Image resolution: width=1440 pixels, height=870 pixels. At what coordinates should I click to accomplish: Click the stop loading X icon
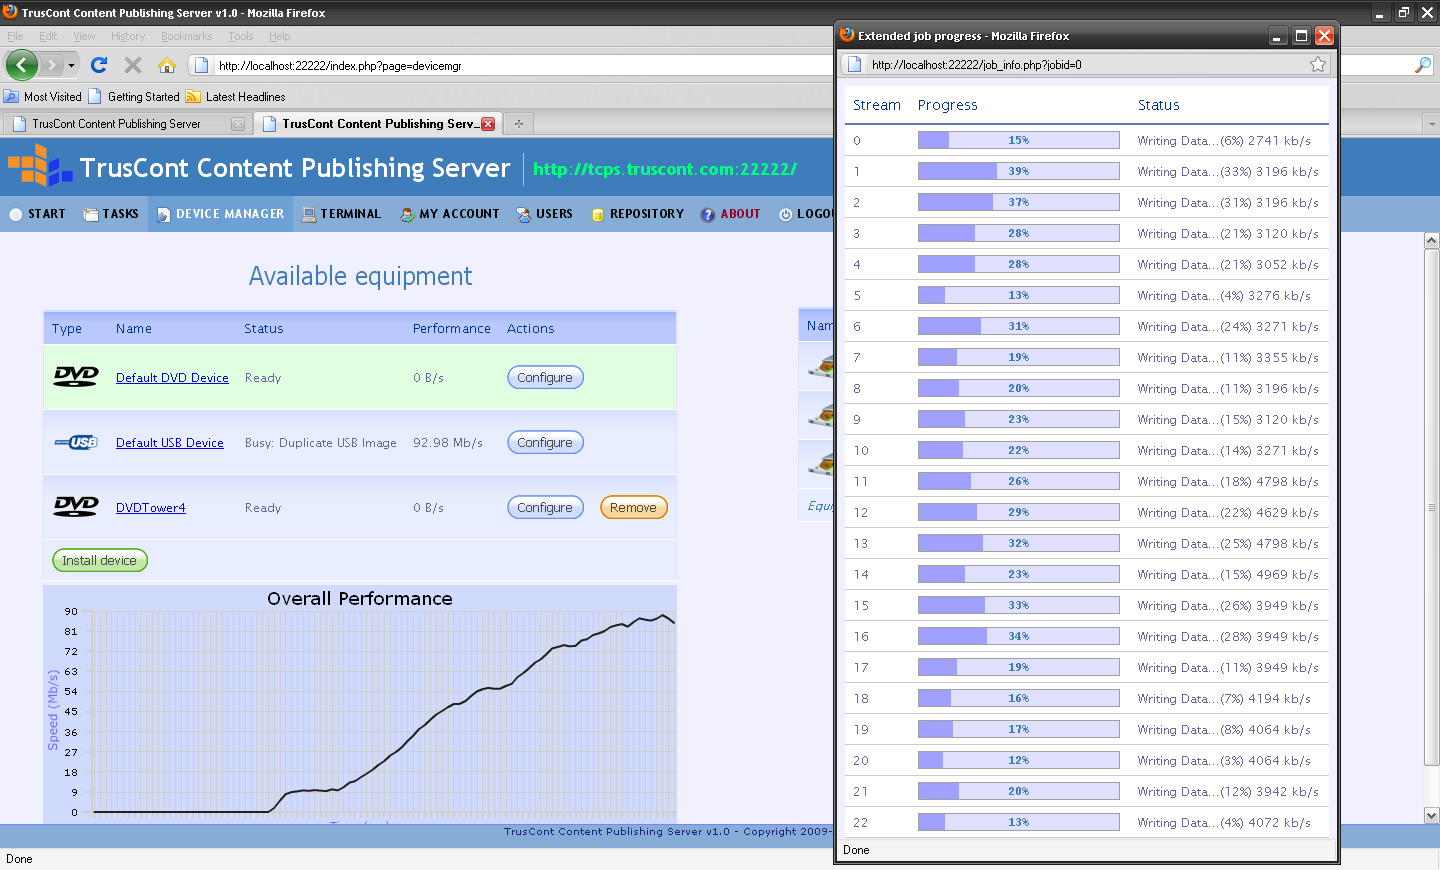(x=132, y=65)
